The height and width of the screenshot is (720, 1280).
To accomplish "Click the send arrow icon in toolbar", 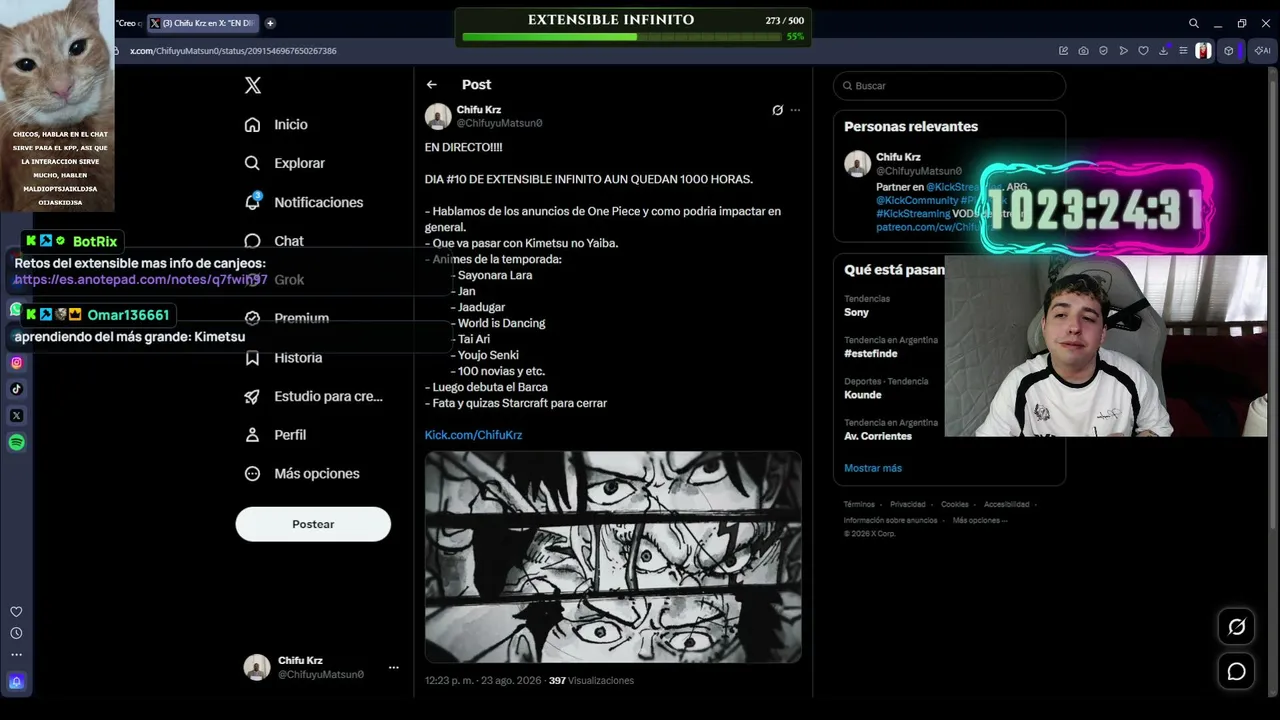I will click(x=1123, y=51).
